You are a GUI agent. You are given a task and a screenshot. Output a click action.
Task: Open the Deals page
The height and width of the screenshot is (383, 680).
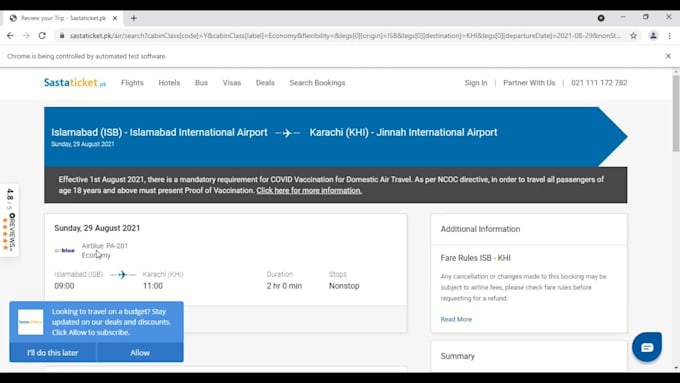(x=265, y=82)
